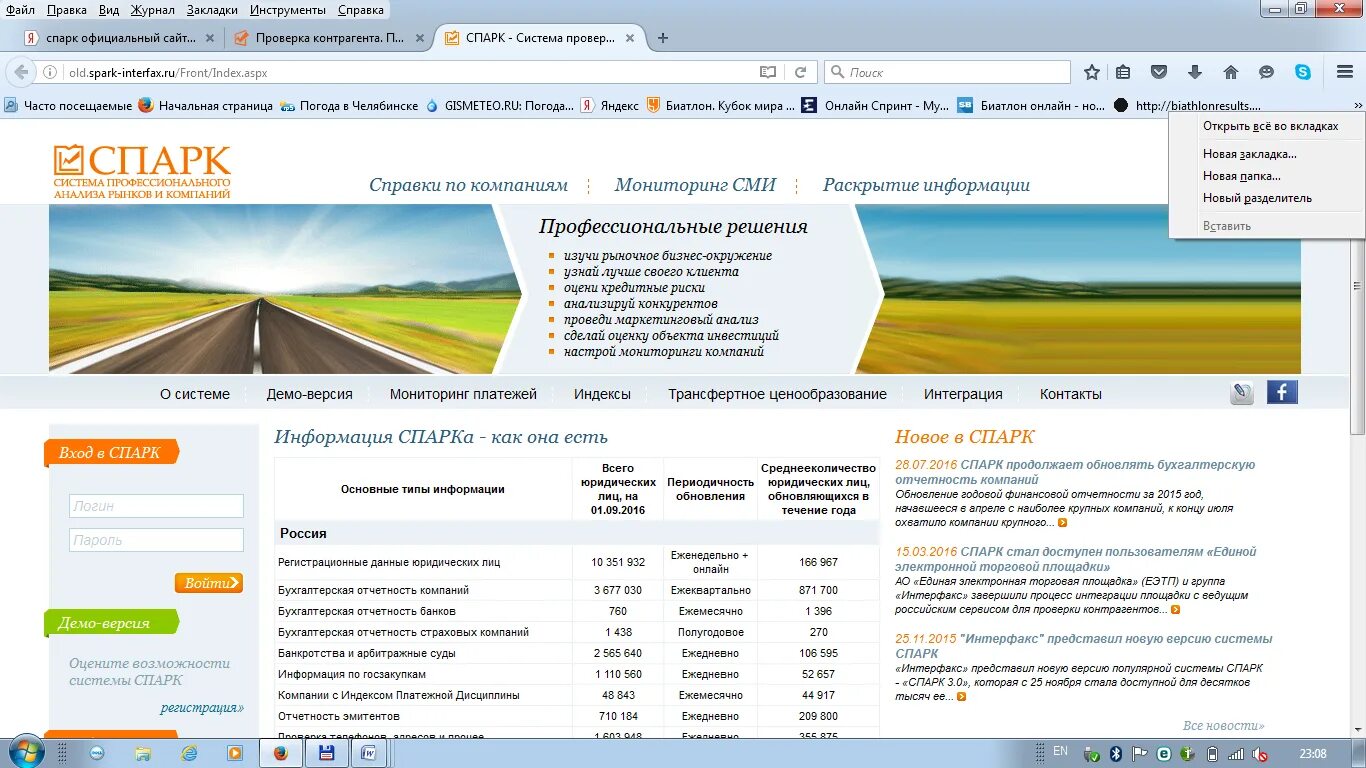1366x768 pixels.
Task: Choose Новый разделитель from context menu
Action: click(1257, 198)
